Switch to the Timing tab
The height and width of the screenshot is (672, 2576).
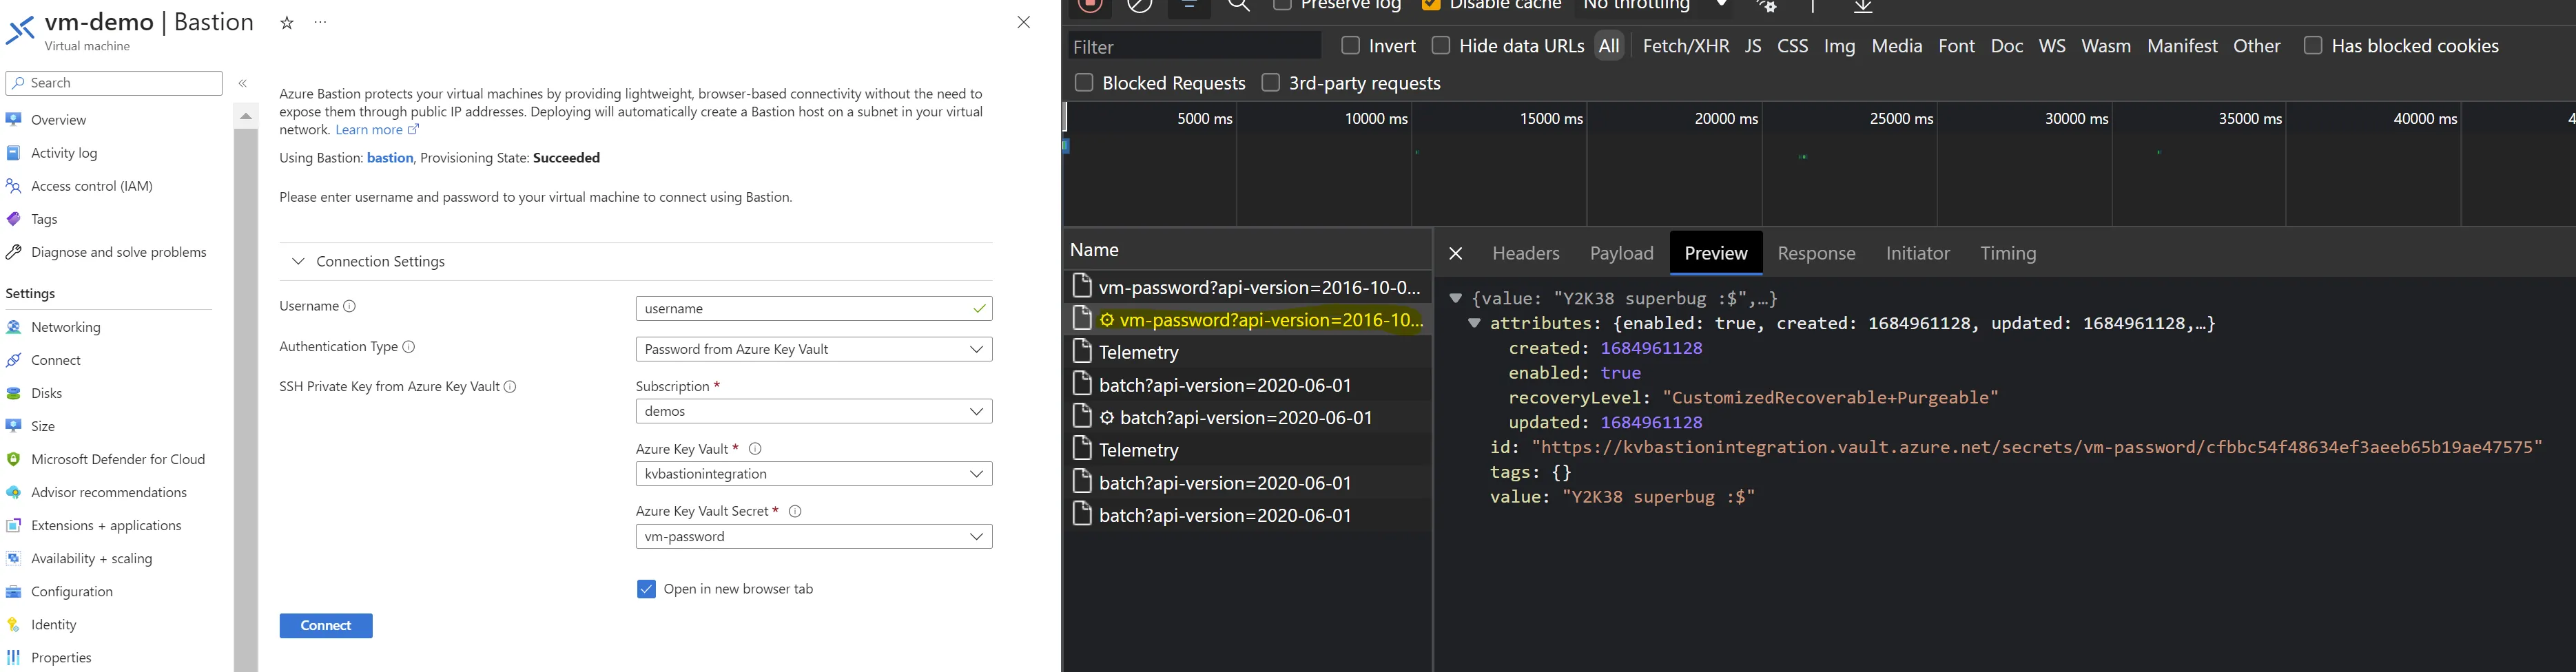(x=2008, y=253)
